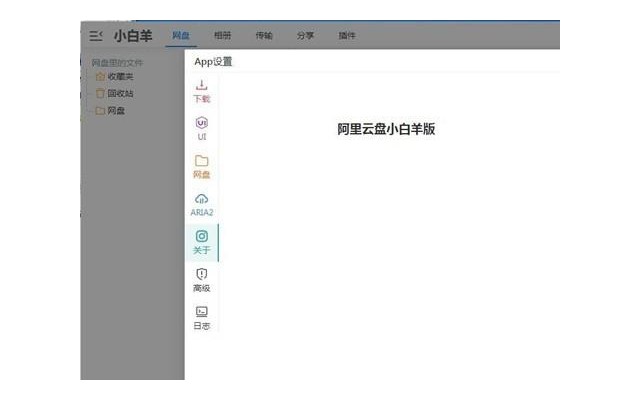Viewport: 640px width, 400px height.
Task: Select 收藏夹 in the file tree
Action: tap(114, 76)
